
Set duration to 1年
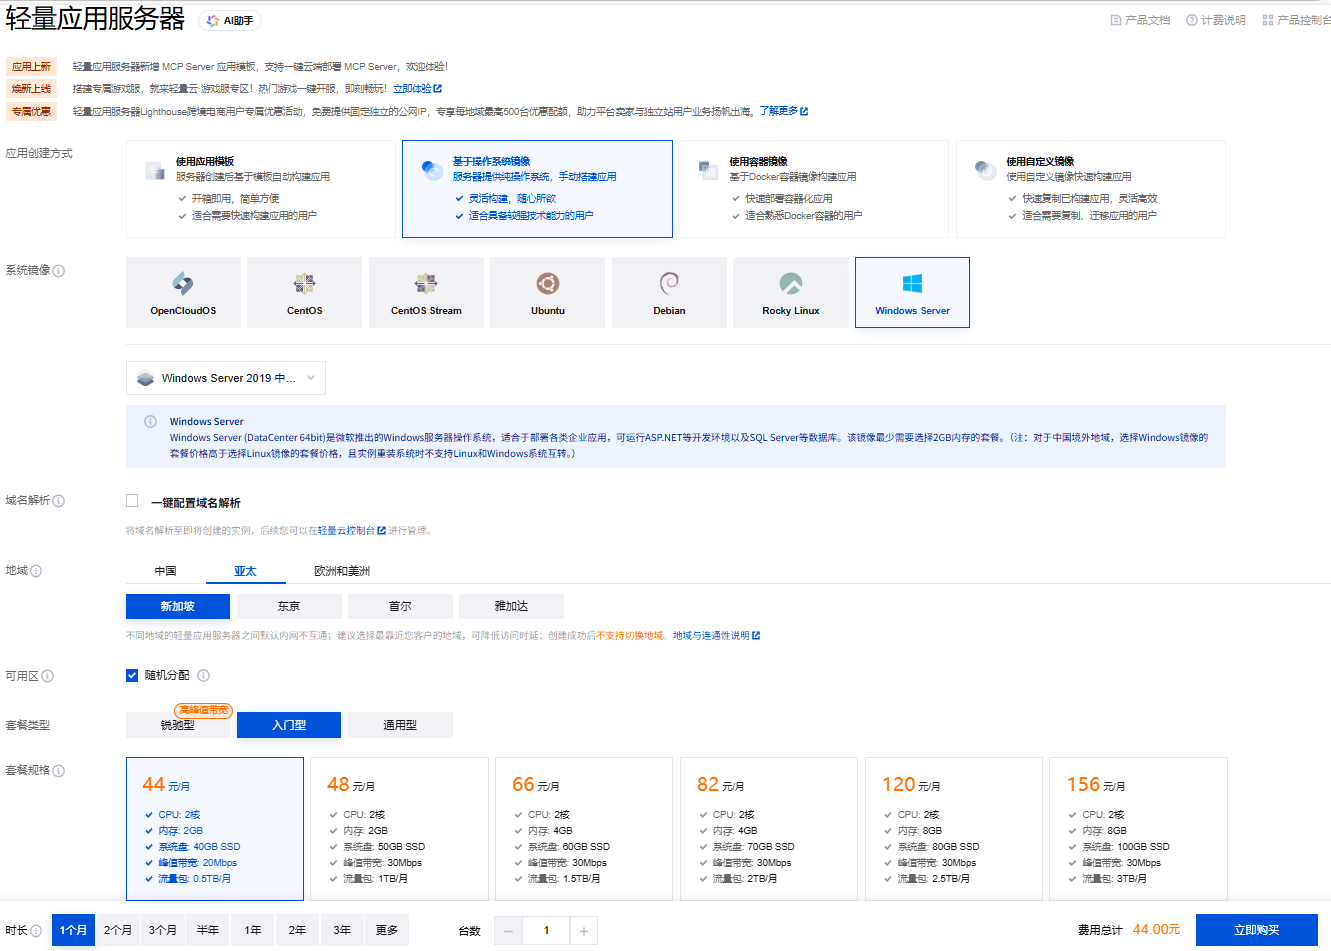(x=253, y=930)
